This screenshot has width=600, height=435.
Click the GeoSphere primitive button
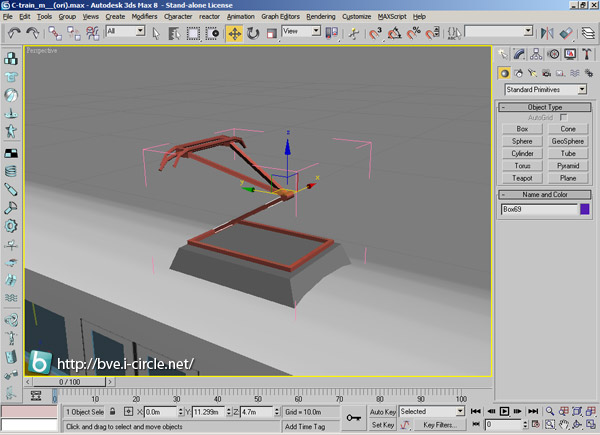(x=567, y=141)
